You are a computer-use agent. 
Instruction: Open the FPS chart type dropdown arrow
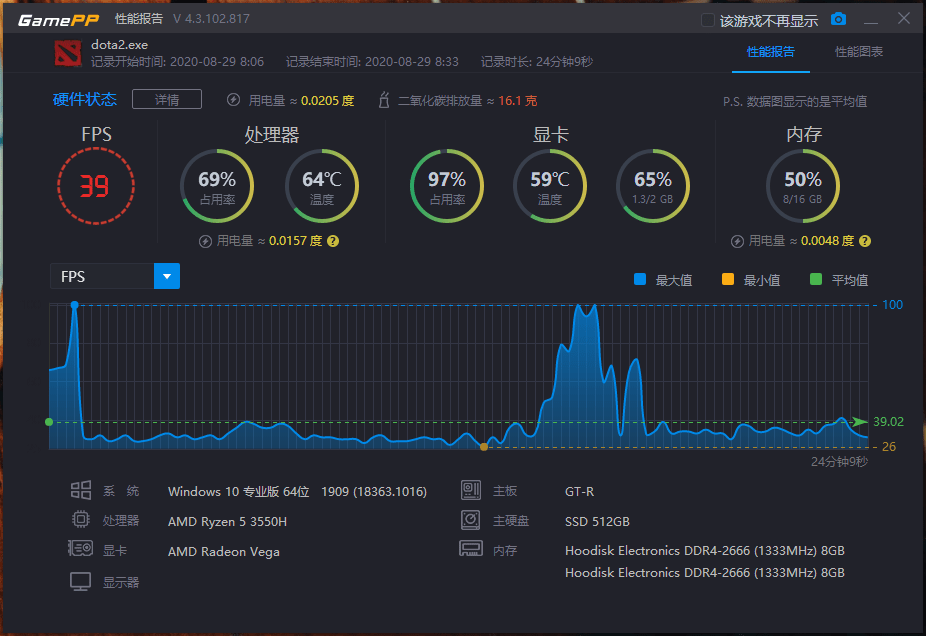(x=167, y=276)
